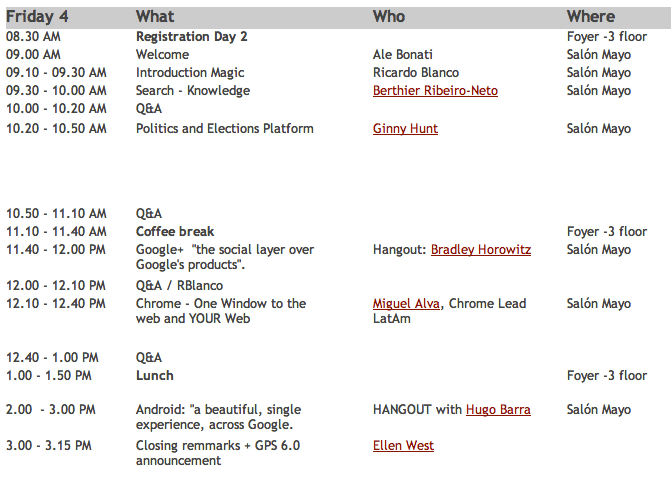
Task: Click the "Where" column header
Action: pyautogui.click(x=591, y=16)
